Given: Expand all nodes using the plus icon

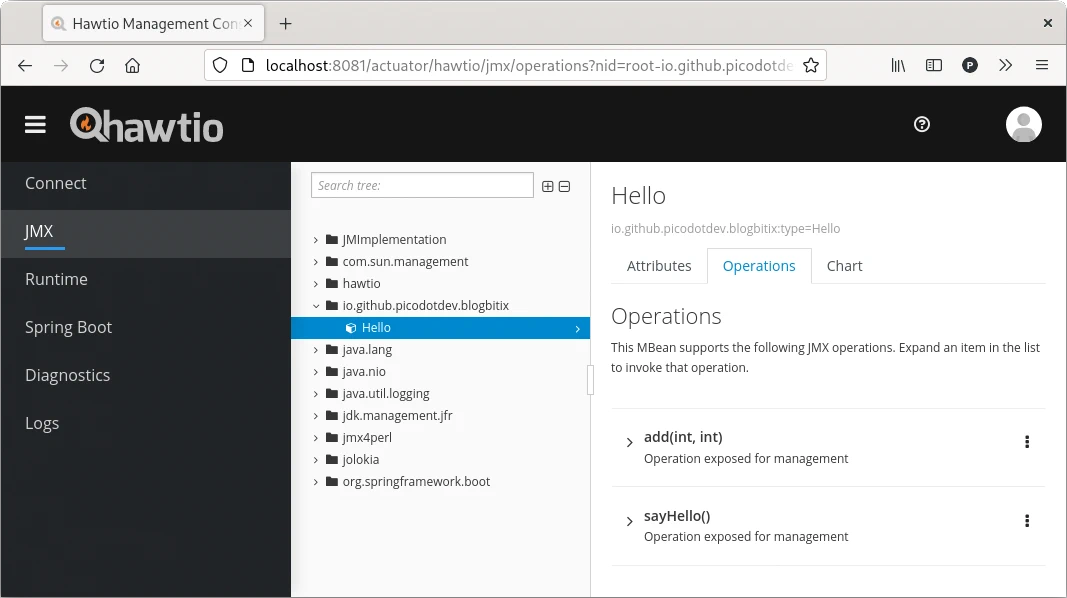Looking at the screenshot, I should click(547, 186).
